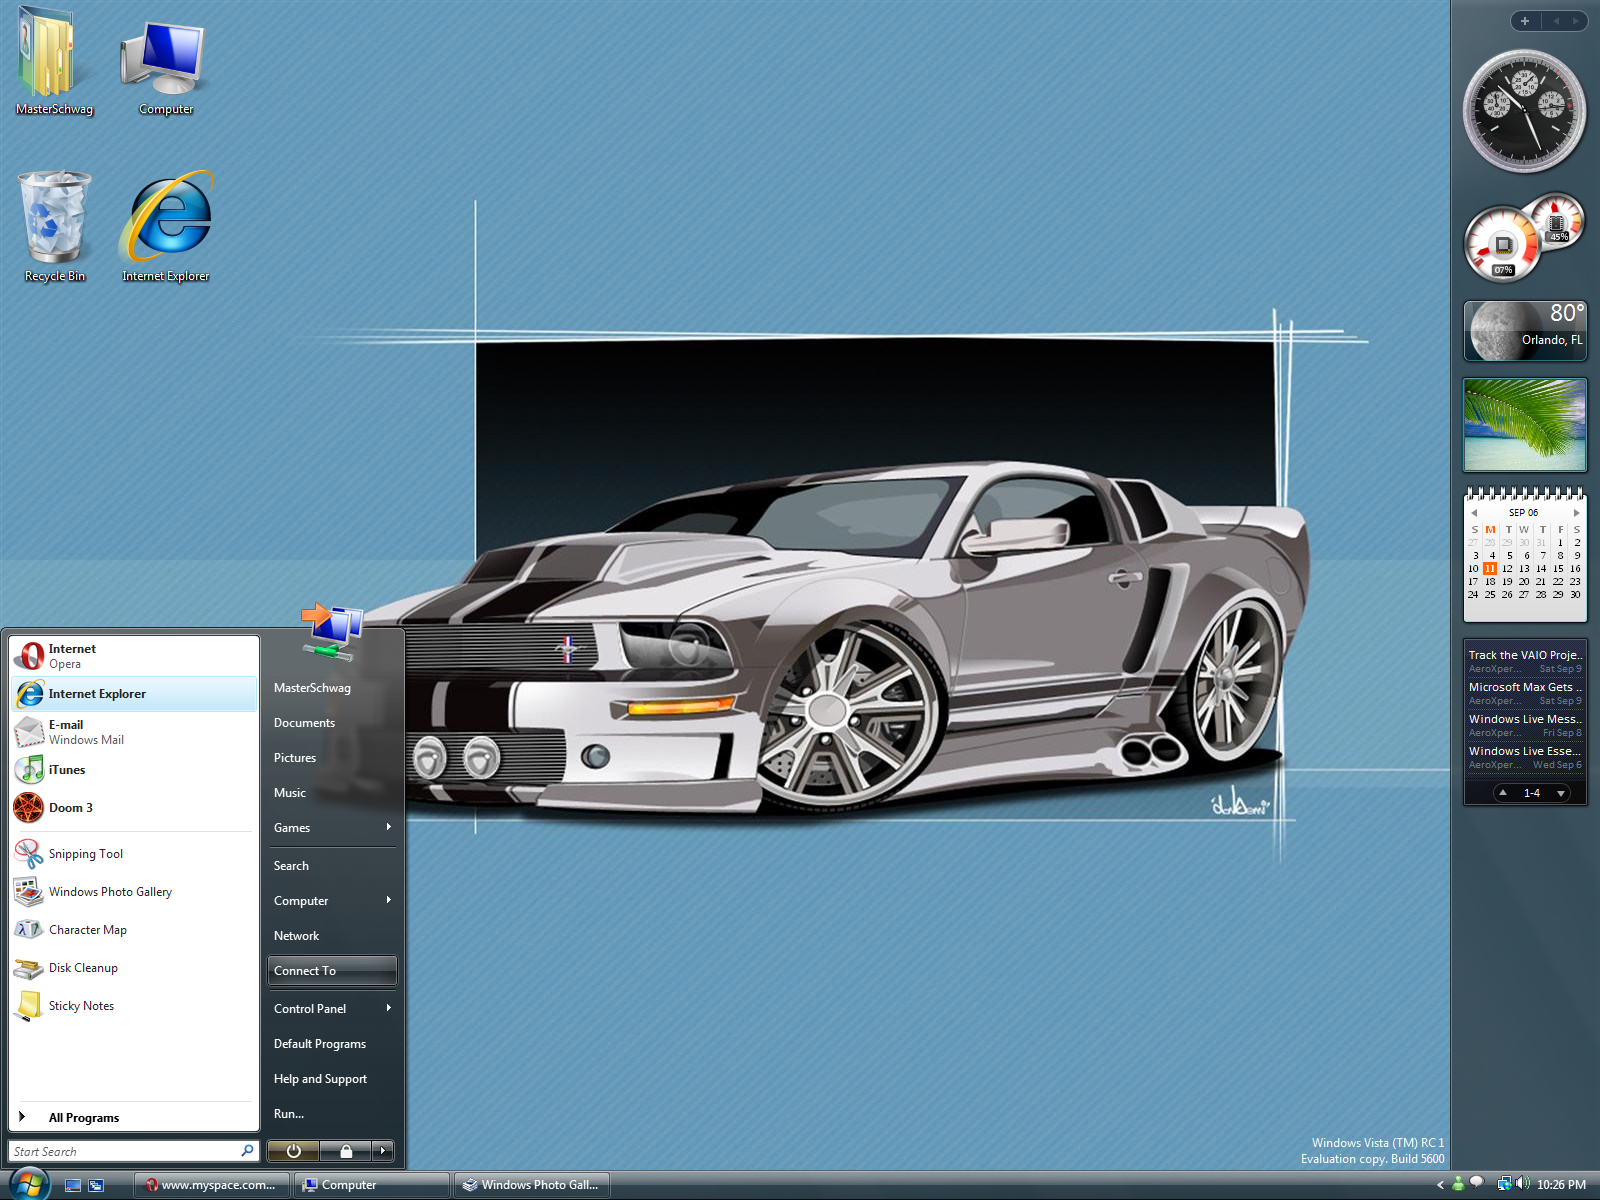Open Windows Photo Gallery from Start menu
Screen dimensions: 1600x1200
(134, 892)
